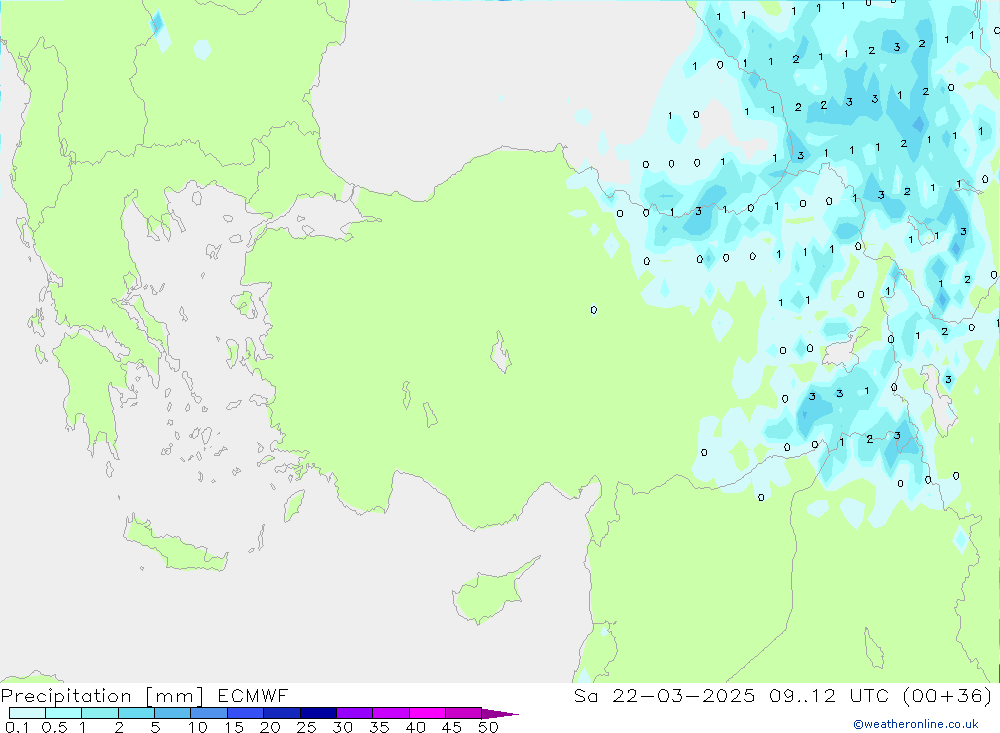Click the 0.1–0.5 mm legend color swatch
This screenshot has height=733, width=1000.
point(27,713)
